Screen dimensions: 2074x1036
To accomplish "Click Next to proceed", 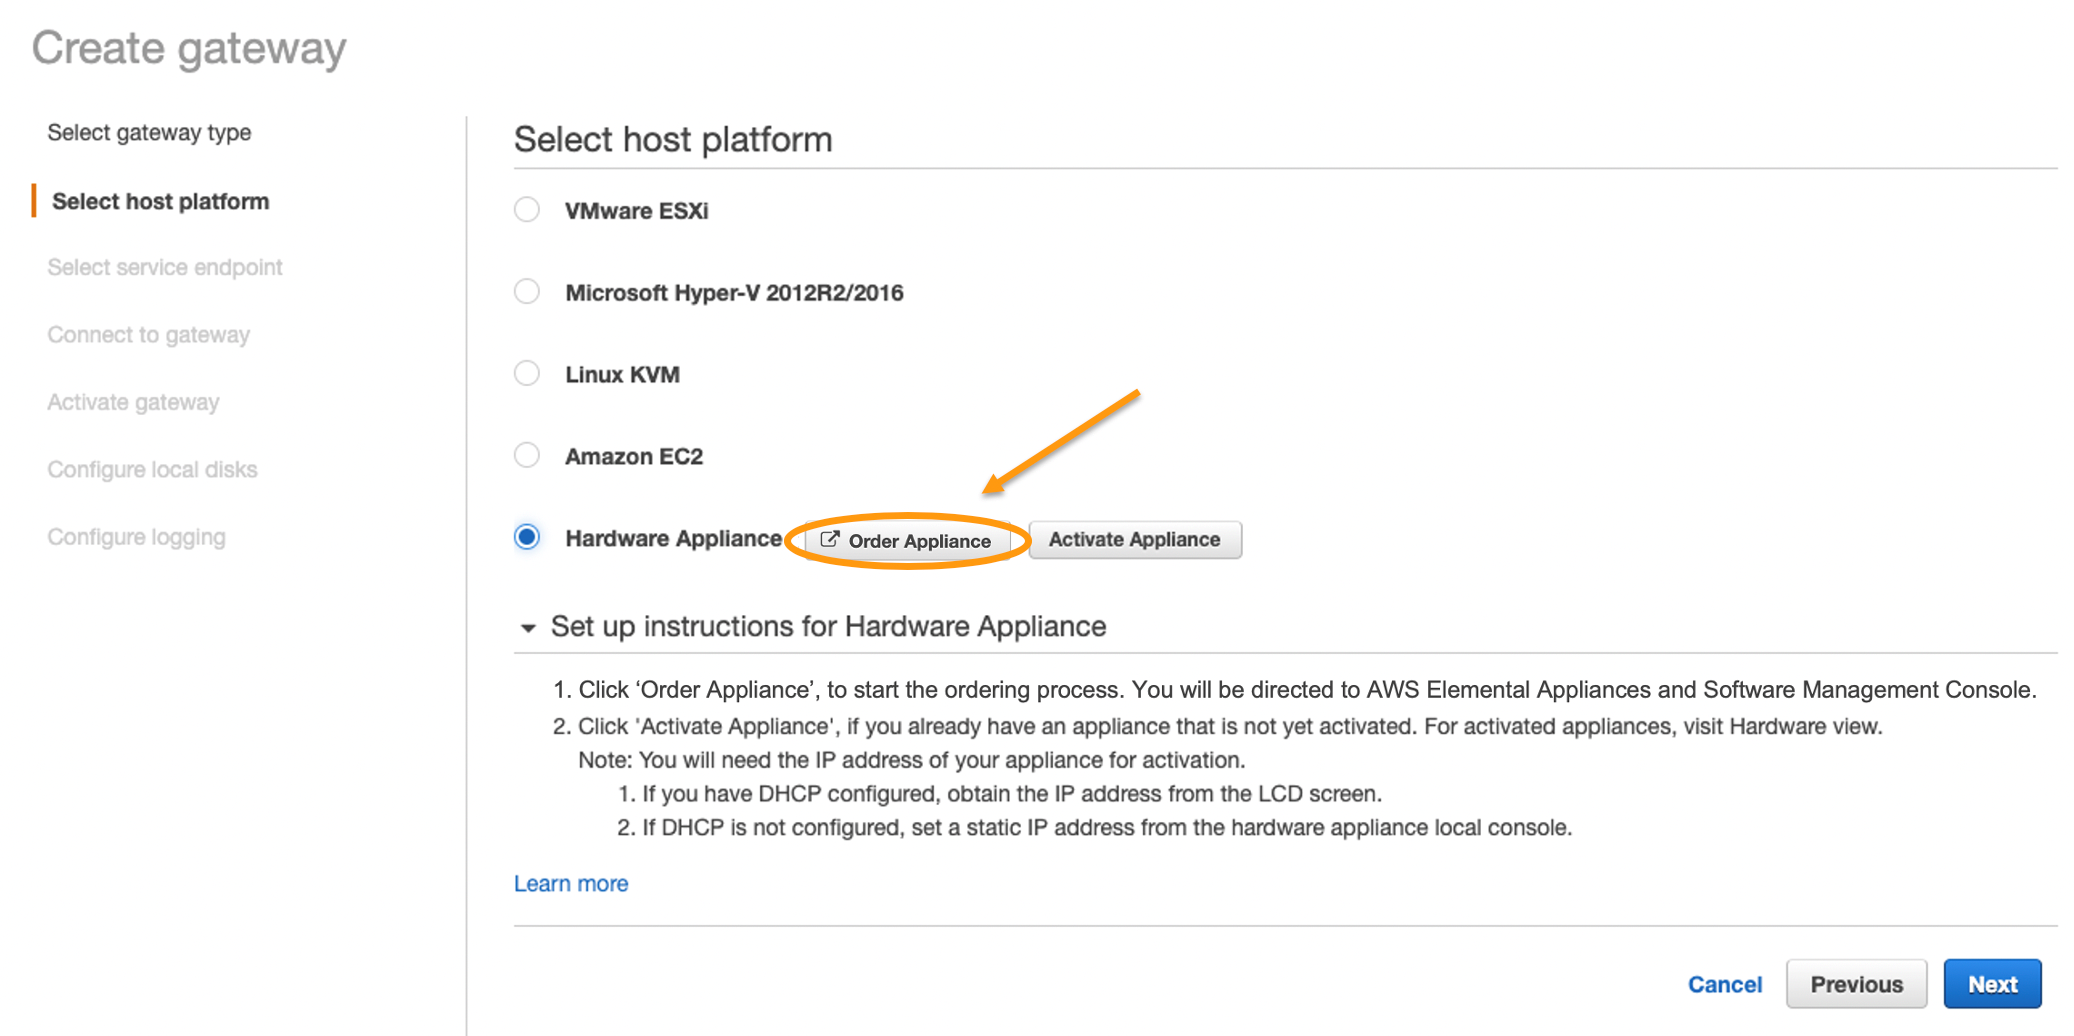I will 1992,983.
